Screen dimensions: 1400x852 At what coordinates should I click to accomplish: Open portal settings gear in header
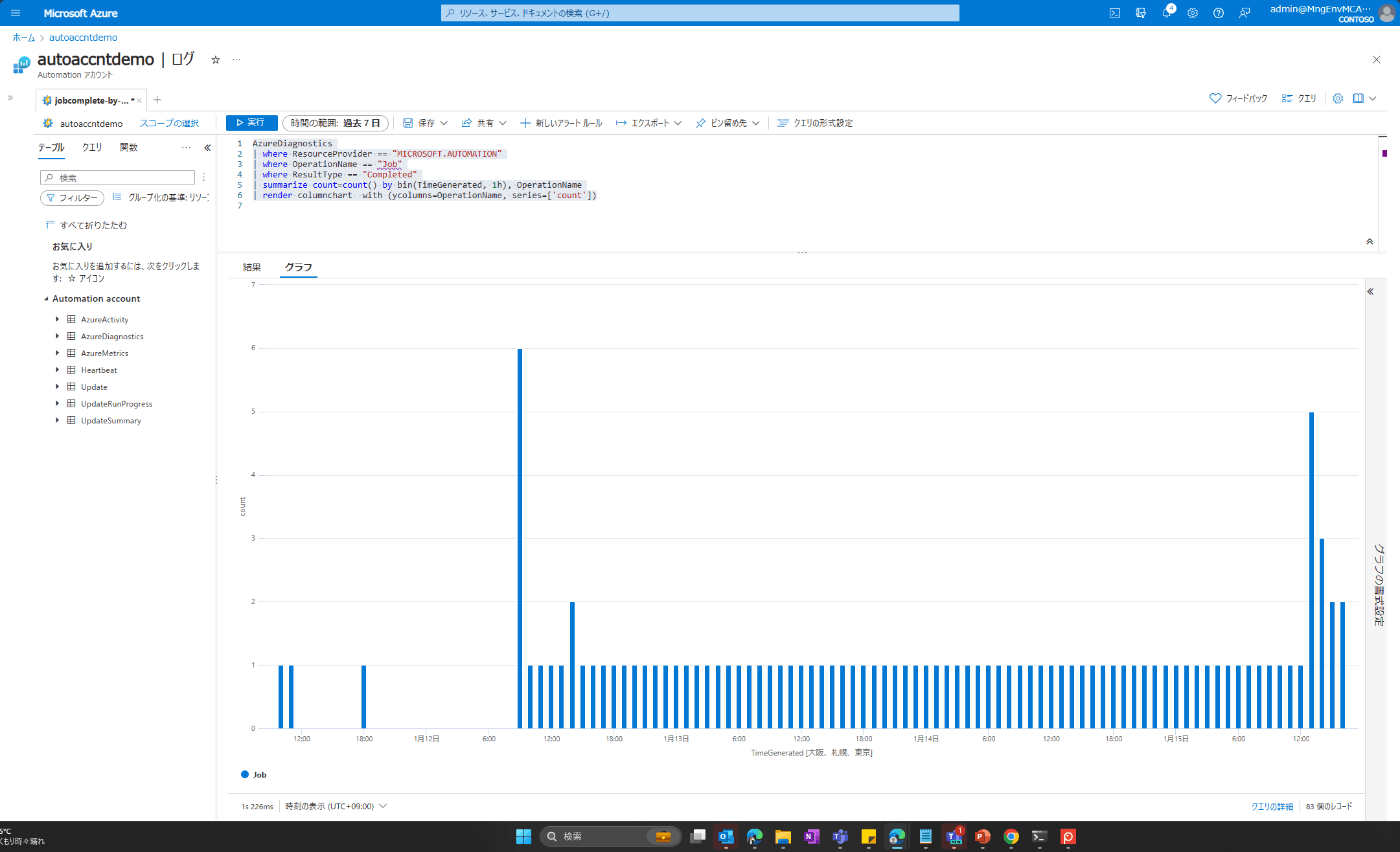click(1193, 13)
